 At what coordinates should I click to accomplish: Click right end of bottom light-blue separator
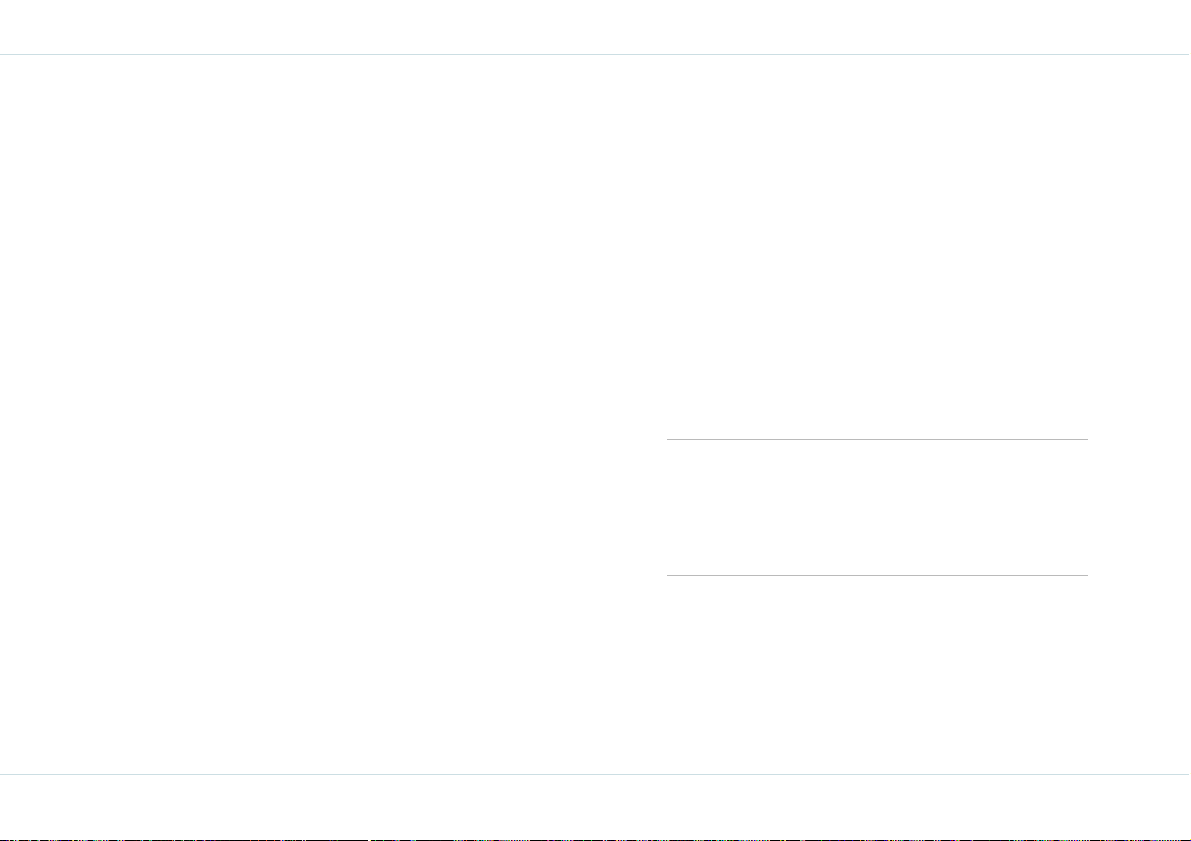tap(1186, 774)
